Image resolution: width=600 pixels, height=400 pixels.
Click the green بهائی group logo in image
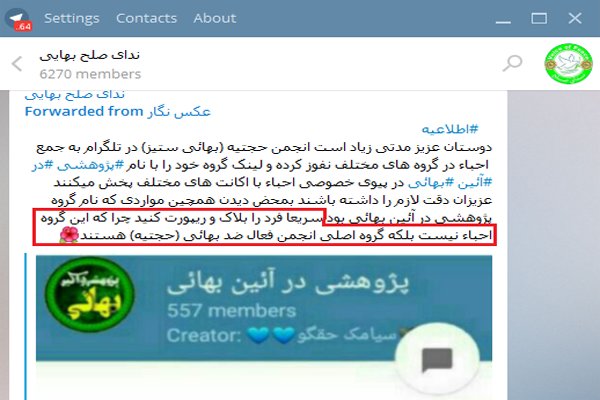90,294
